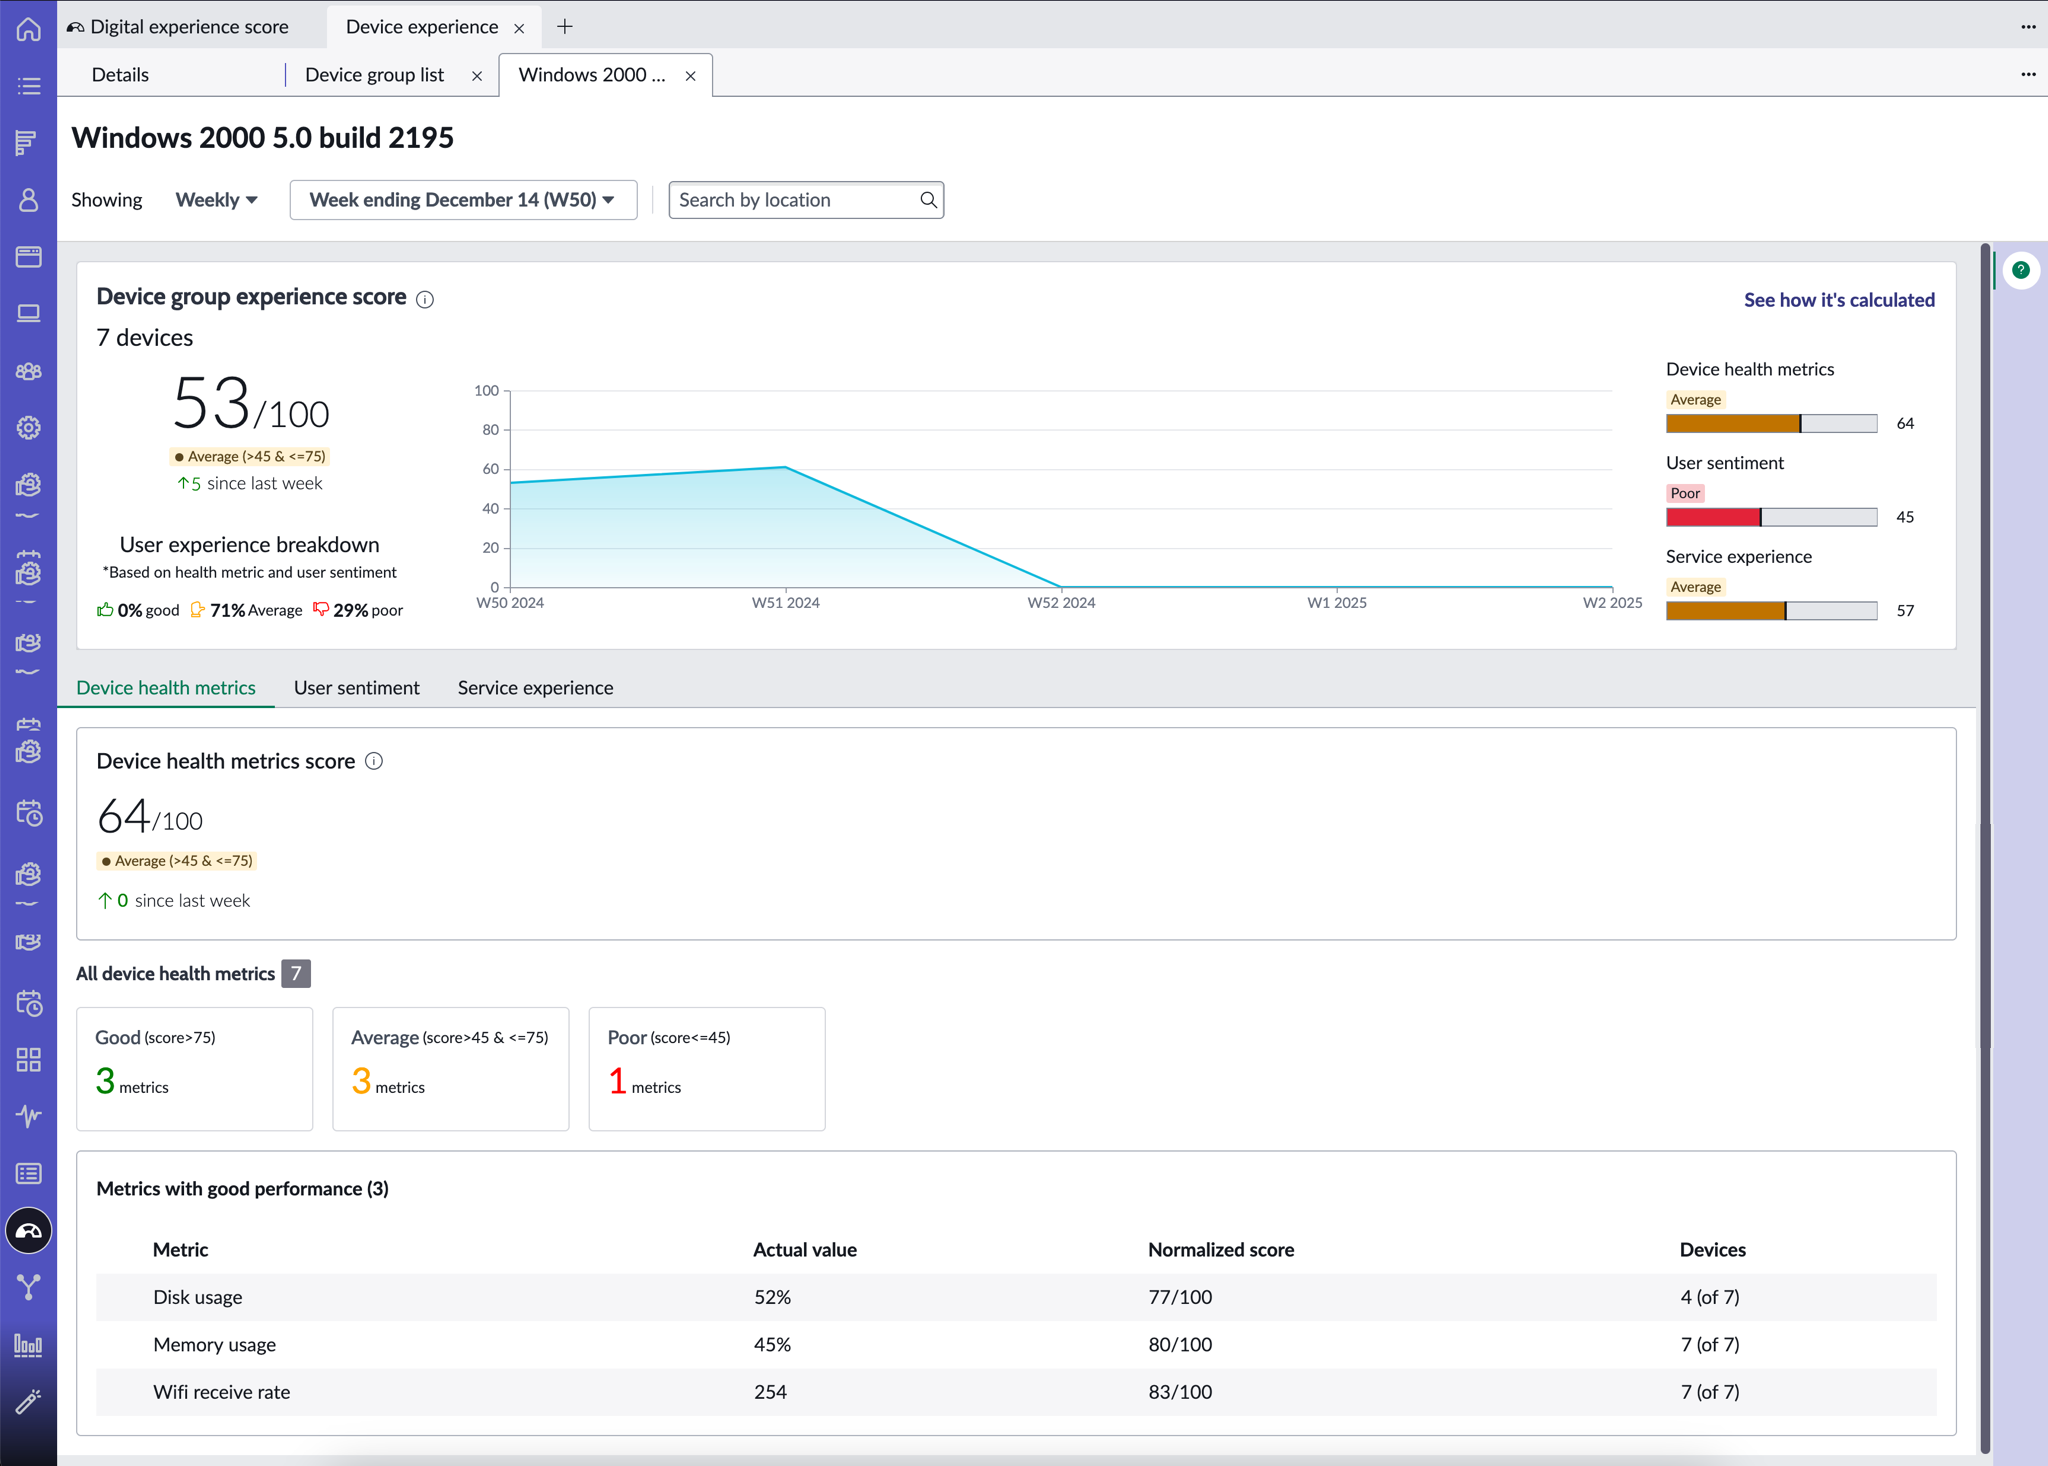Click the W51 2024 chart axis label
This screenshot has width=2048, height=1466.
(x=786, y=603)
